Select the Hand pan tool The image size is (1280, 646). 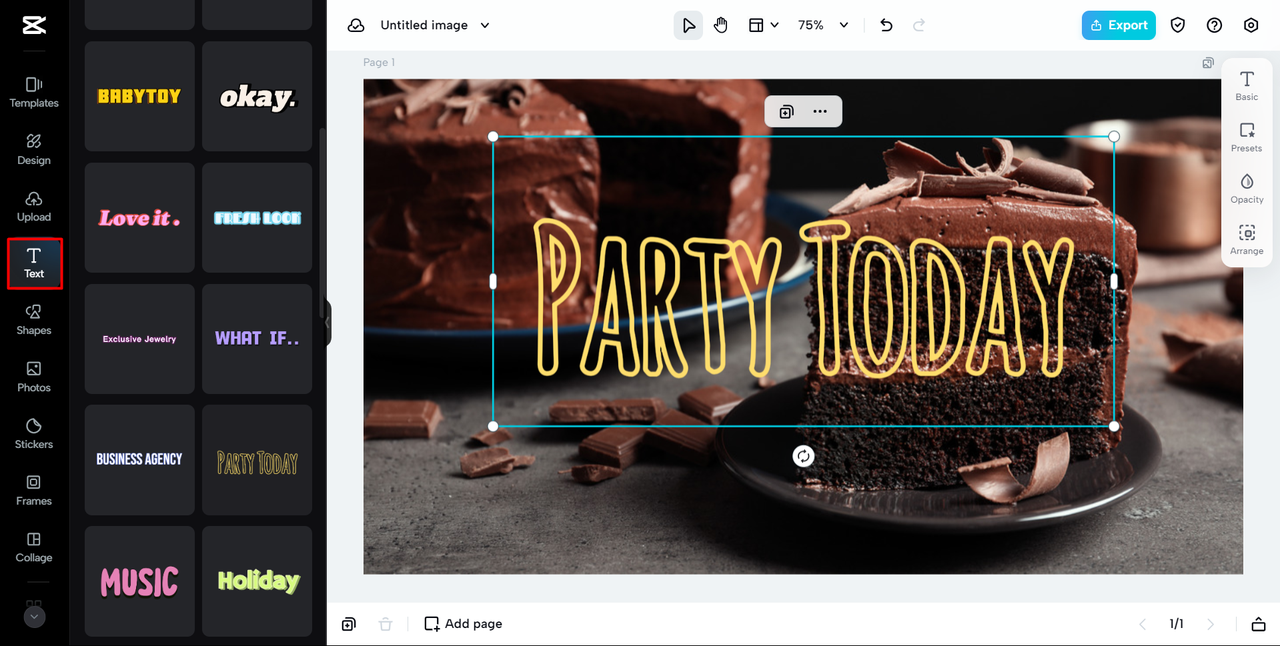[721, 25]
